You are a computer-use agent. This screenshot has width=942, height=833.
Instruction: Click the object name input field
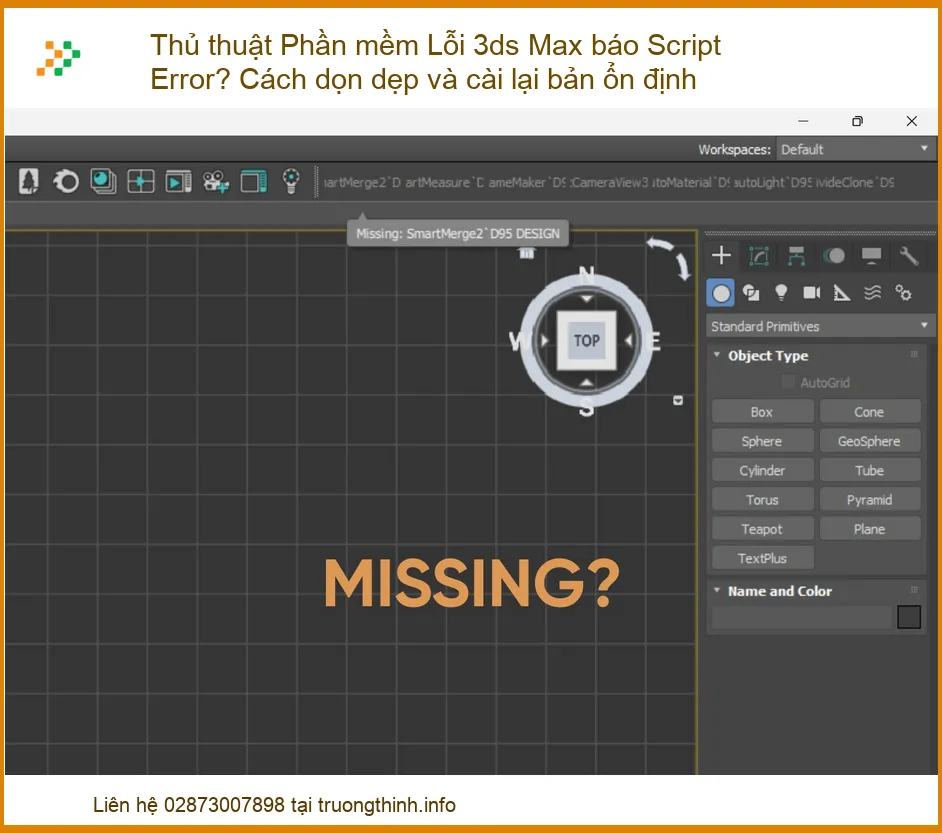[801, 617]
